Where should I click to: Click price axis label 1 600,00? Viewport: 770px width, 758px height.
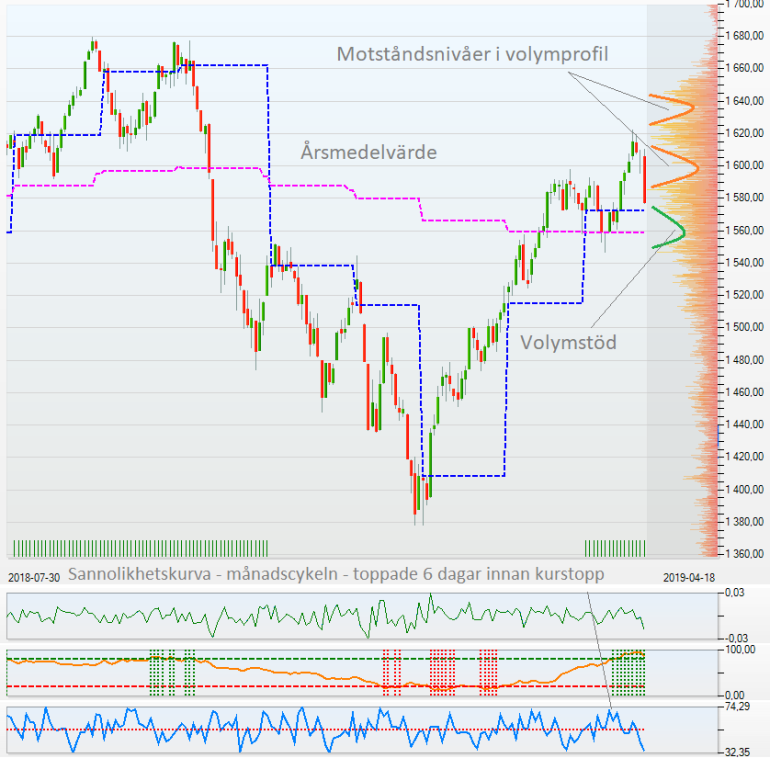pos(744,165)
